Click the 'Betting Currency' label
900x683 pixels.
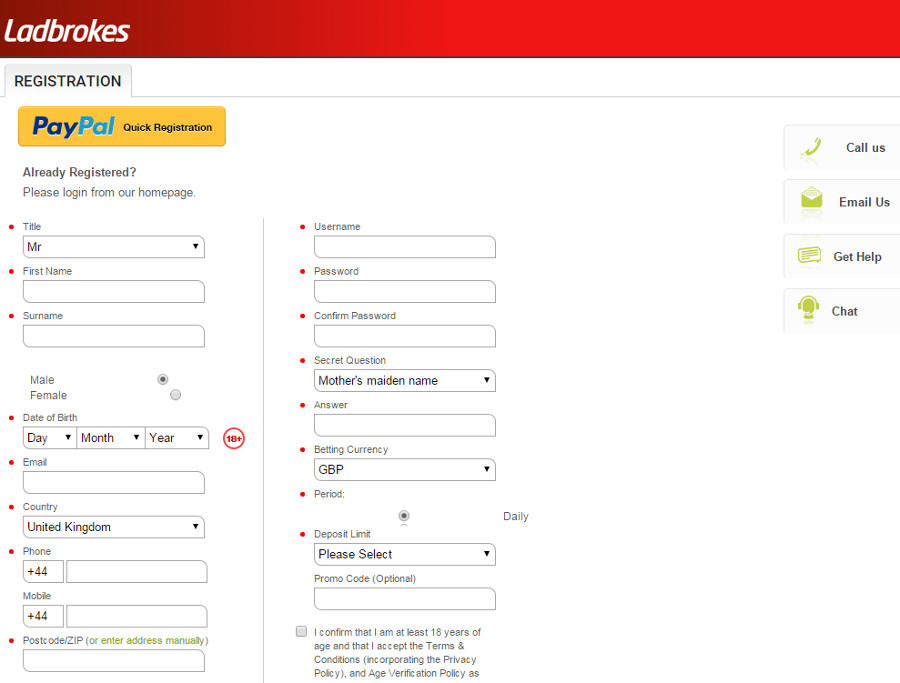click(x=351, y=449)
